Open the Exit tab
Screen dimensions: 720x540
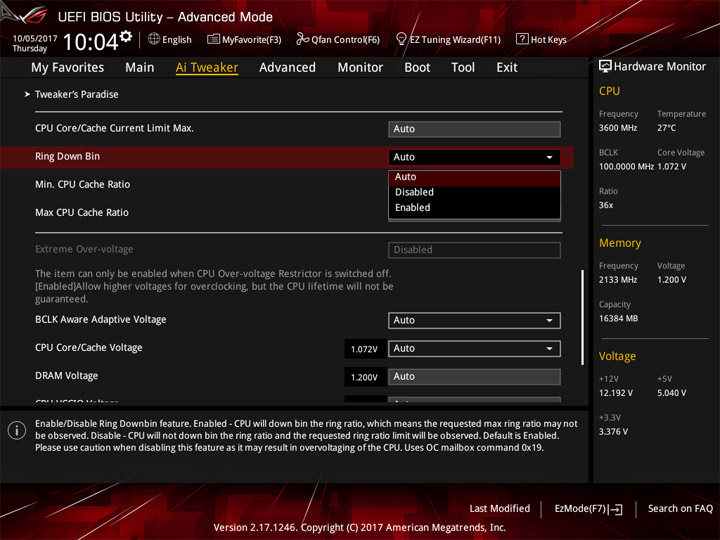(507, 68)
